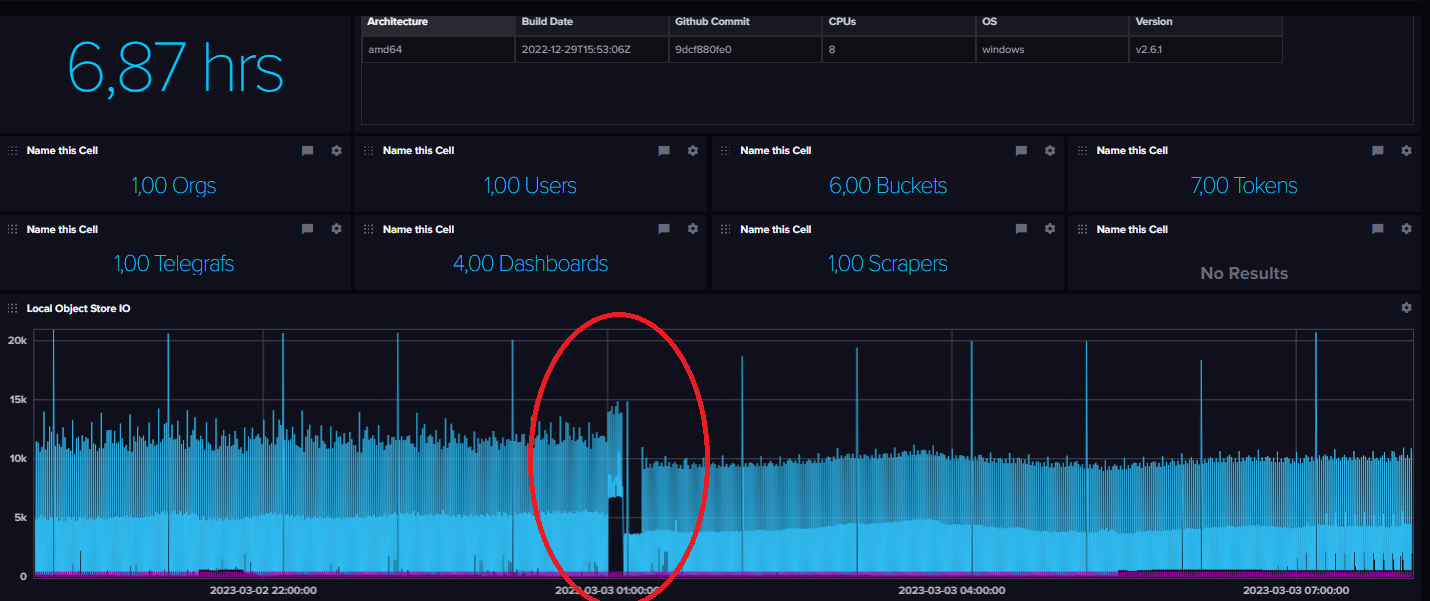Click drag handle of the 1,00 Telegrafs cell

point(14,229)
